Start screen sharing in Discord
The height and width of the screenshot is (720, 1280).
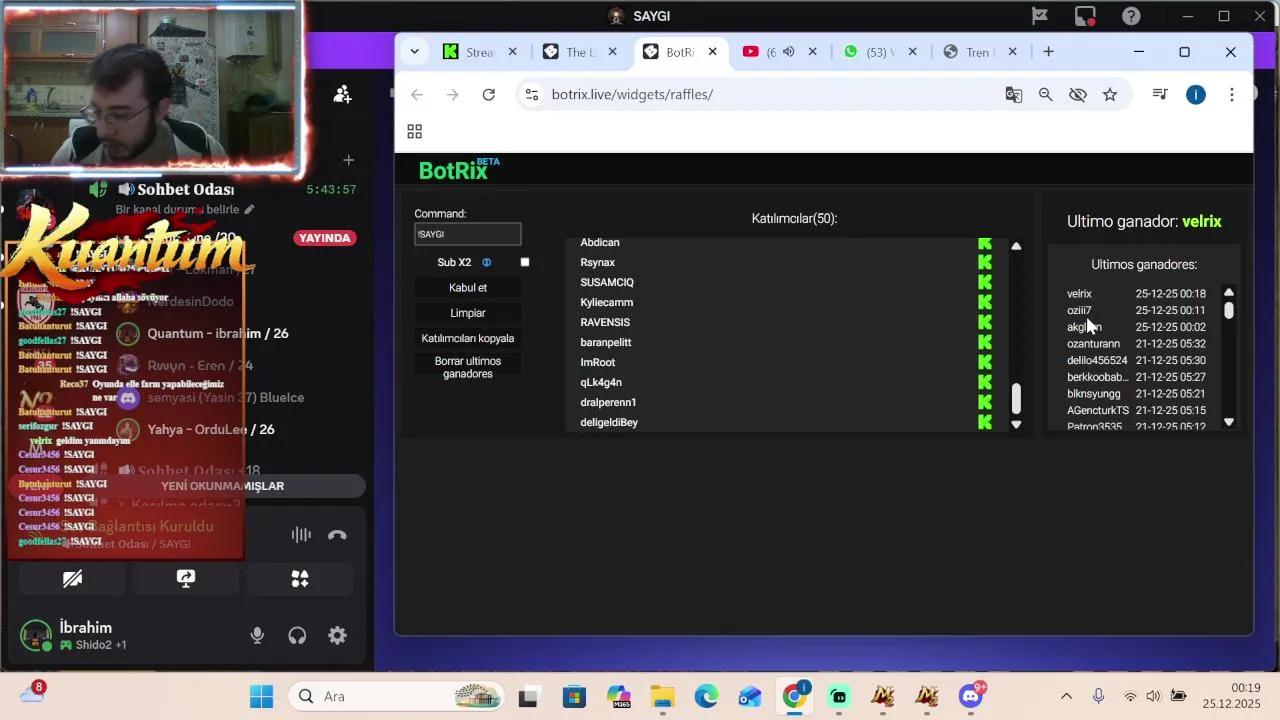point(186,578)
